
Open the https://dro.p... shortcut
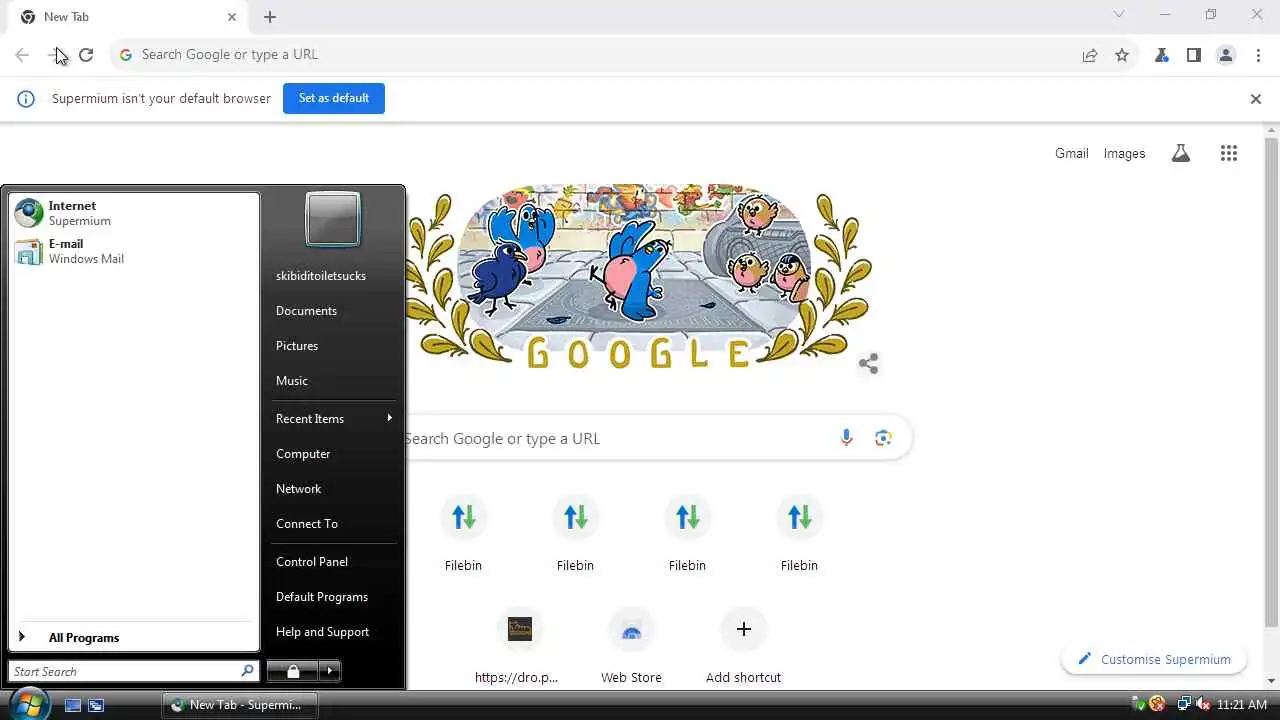click(x=519, y=647)
